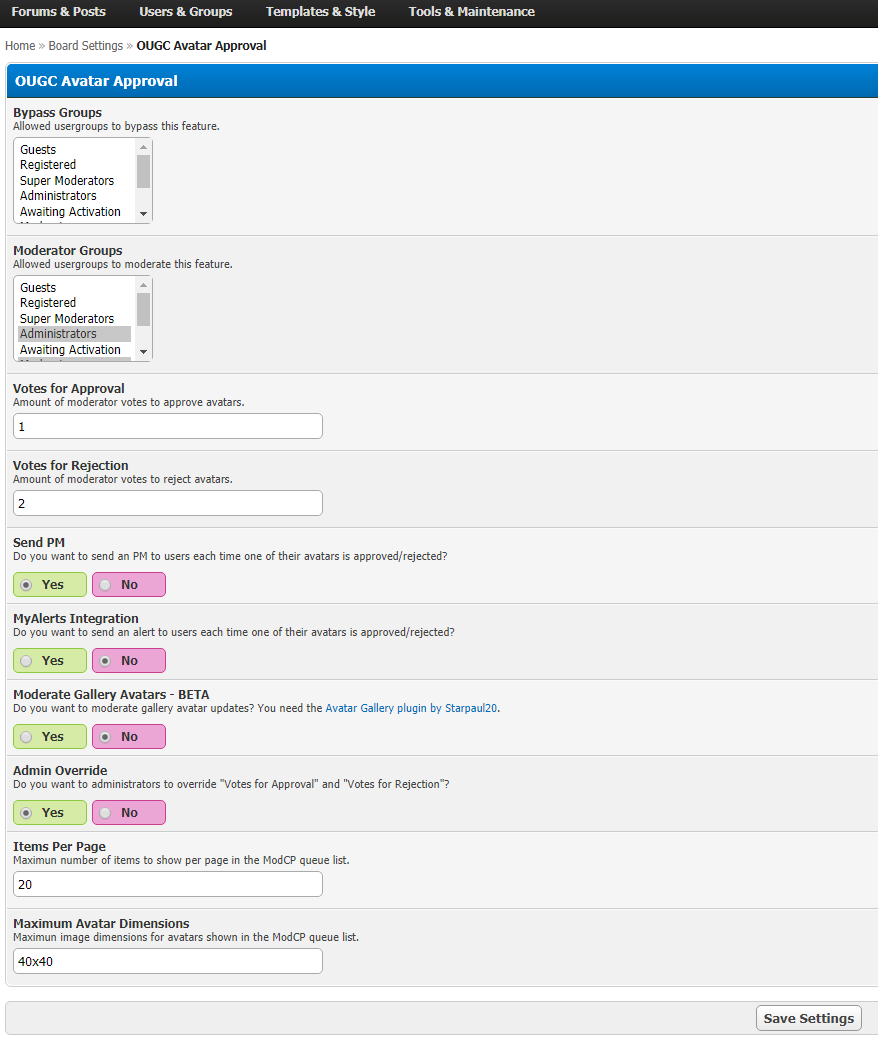Go to Home breadcrumb link

coord(20,45)
